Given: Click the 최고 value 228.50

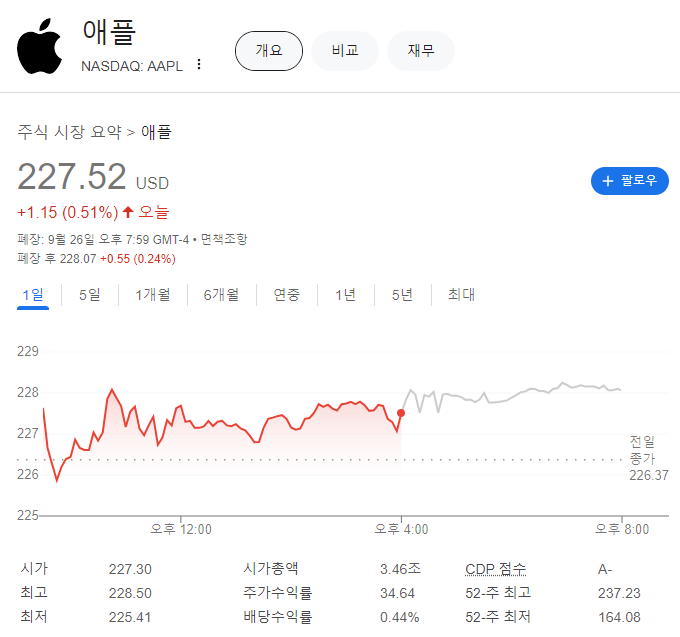Looking at the screenshot, I should (x=130, y=593).
